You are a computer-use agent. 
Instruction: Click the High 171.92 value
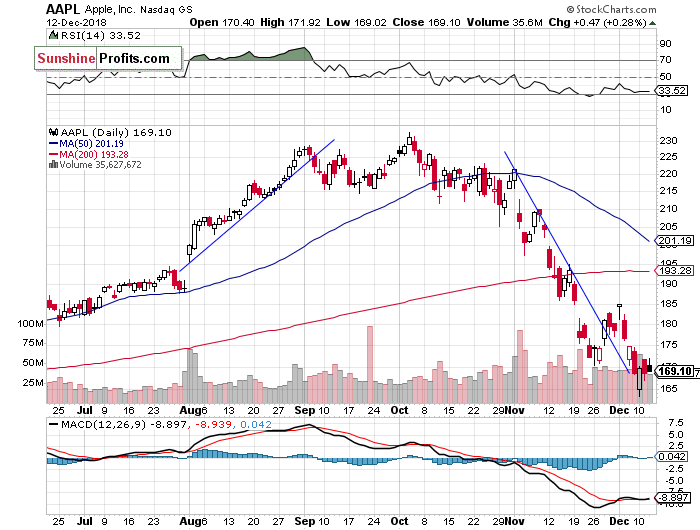pyautogui.click(x=290, y=22)
